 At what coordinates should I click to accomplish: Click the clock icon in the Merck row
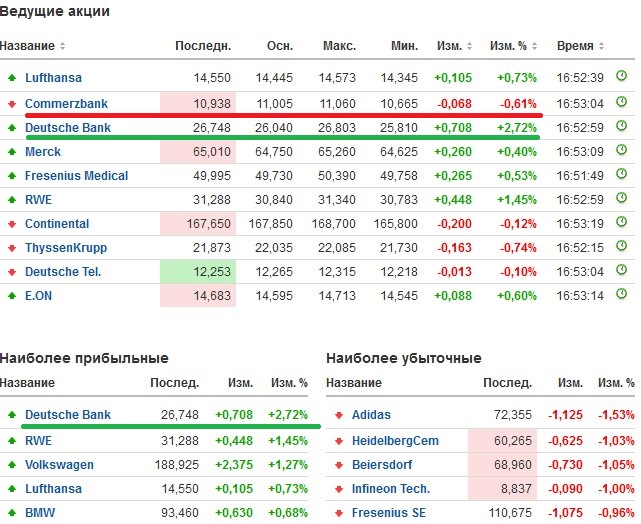pos(621,151)
